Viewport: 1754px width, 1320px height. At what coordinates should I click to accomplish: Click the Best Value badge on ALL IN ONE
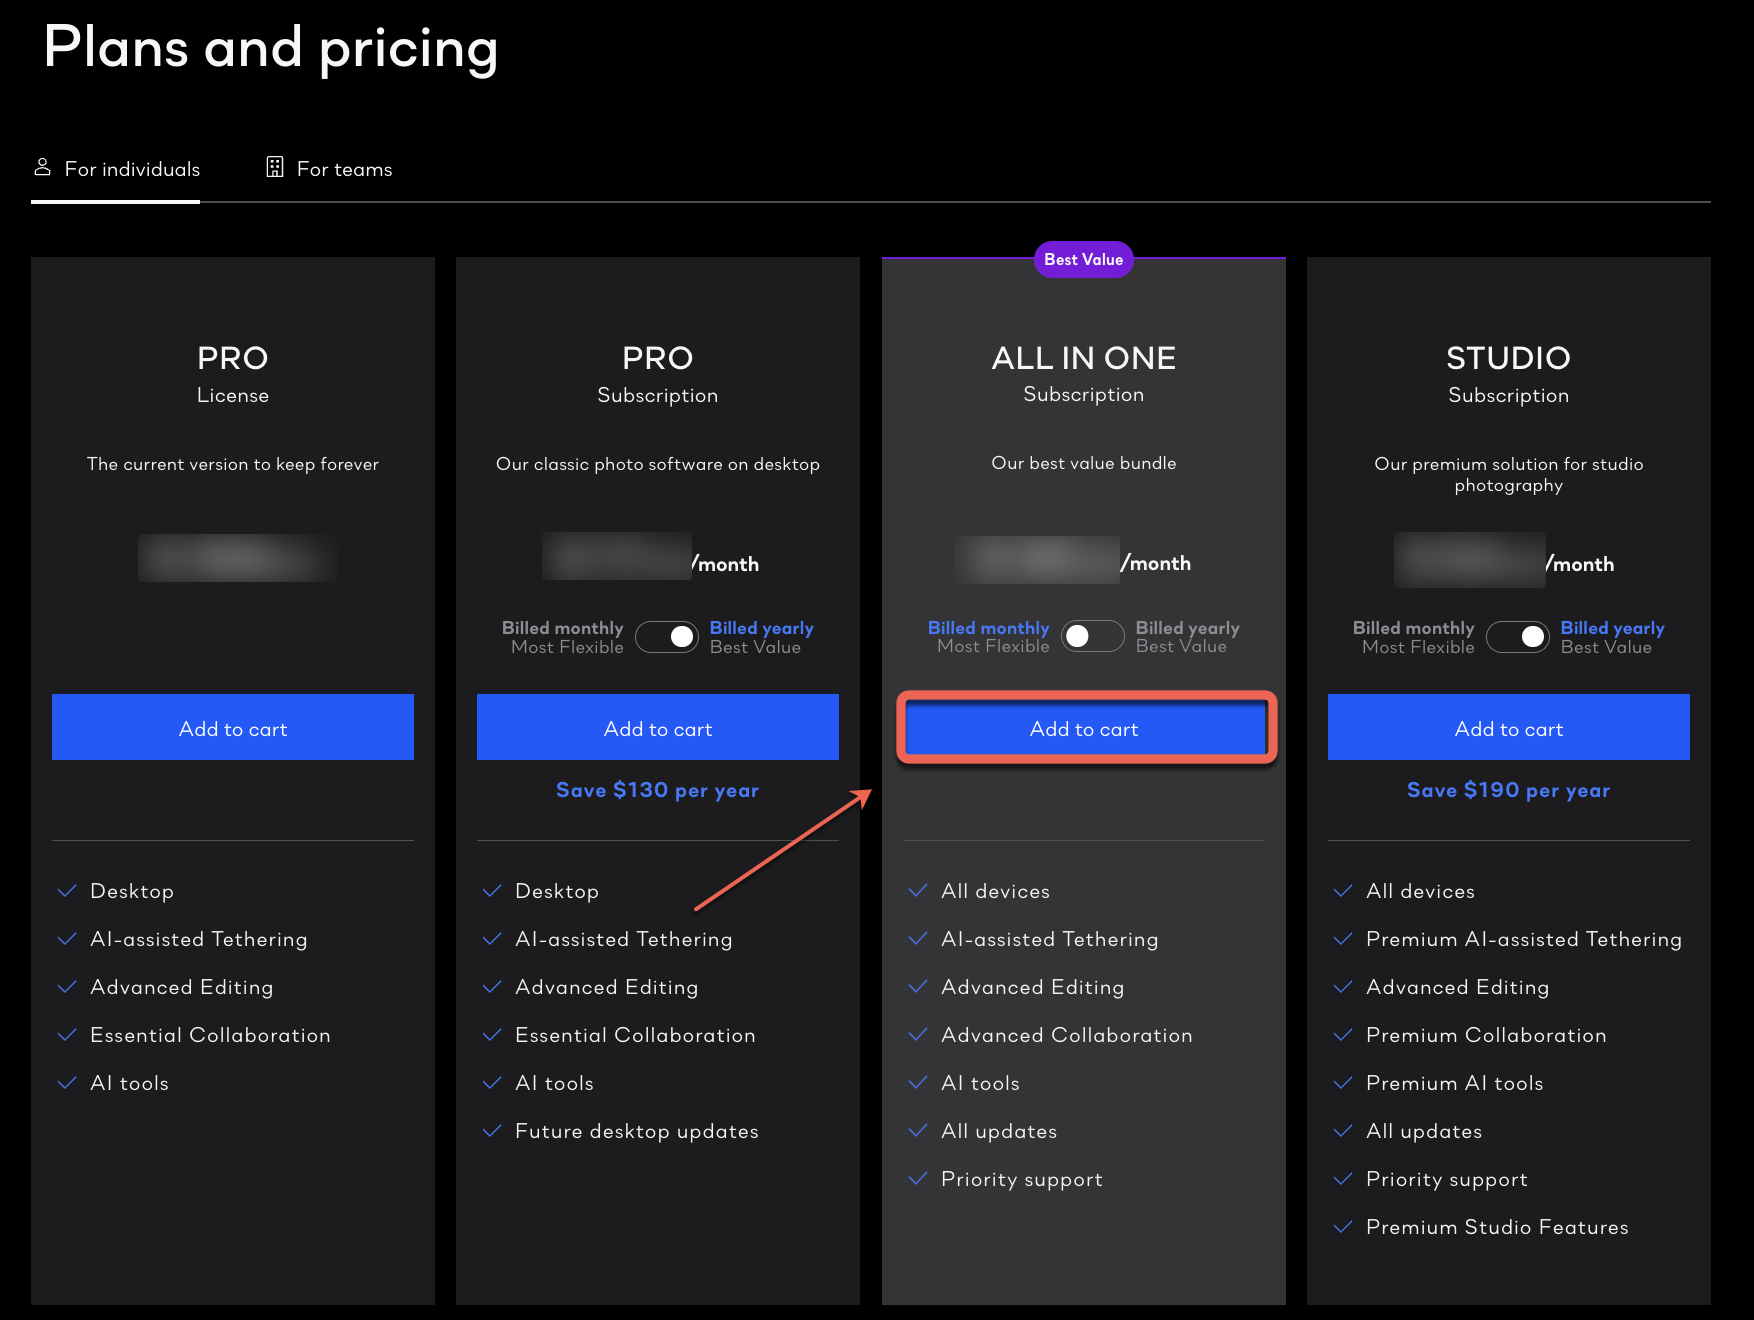tap(1083, 259)
